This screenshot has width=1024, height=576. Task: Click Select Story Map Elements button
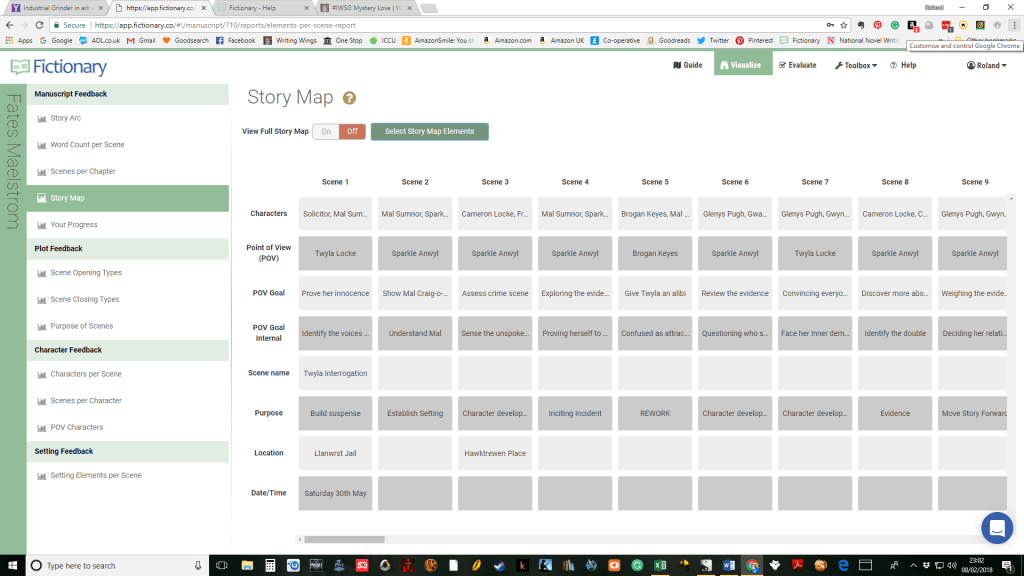(429, 131)
